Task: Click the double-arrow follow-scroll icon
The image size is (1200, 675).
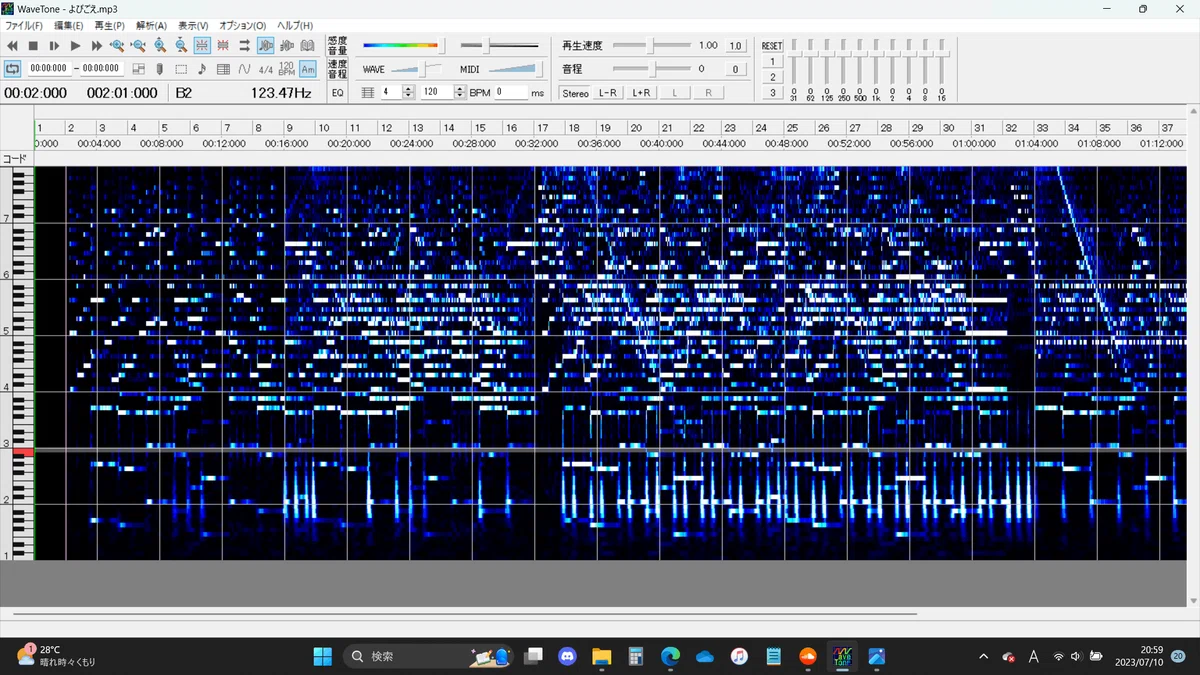Action: point(244,46)
